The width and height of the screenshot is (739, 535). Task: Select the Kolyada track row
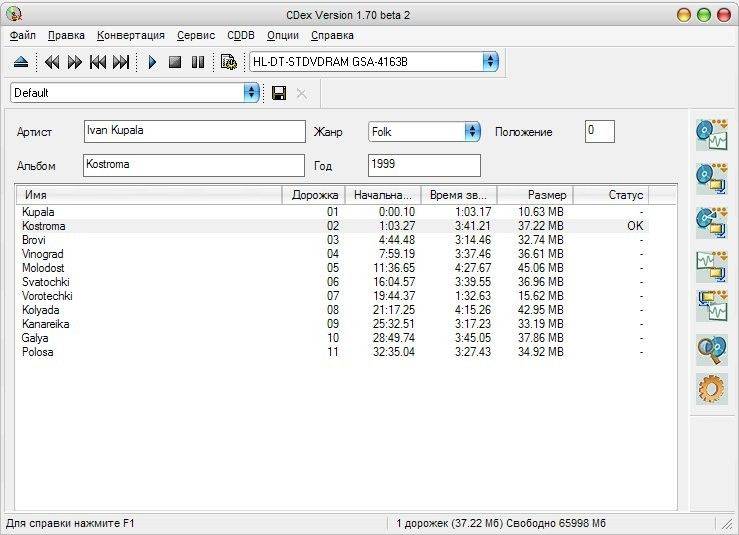point(333,310)
